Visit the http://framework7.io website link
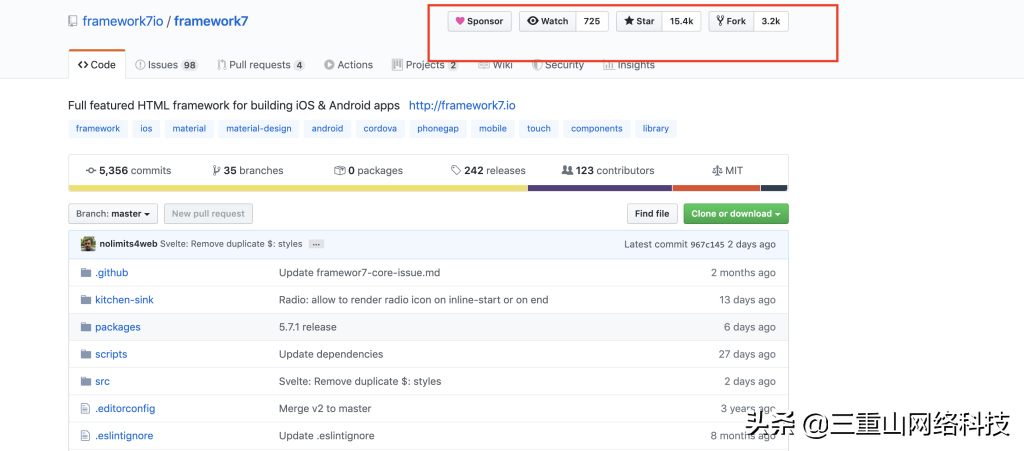This screenshot has height=451, width=1024. (462, 106)
